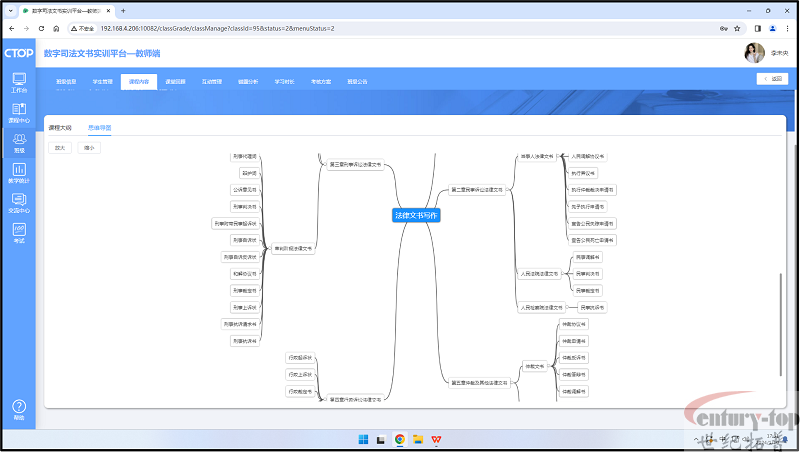Click the 不安全 site security indicator

point(83,29)
